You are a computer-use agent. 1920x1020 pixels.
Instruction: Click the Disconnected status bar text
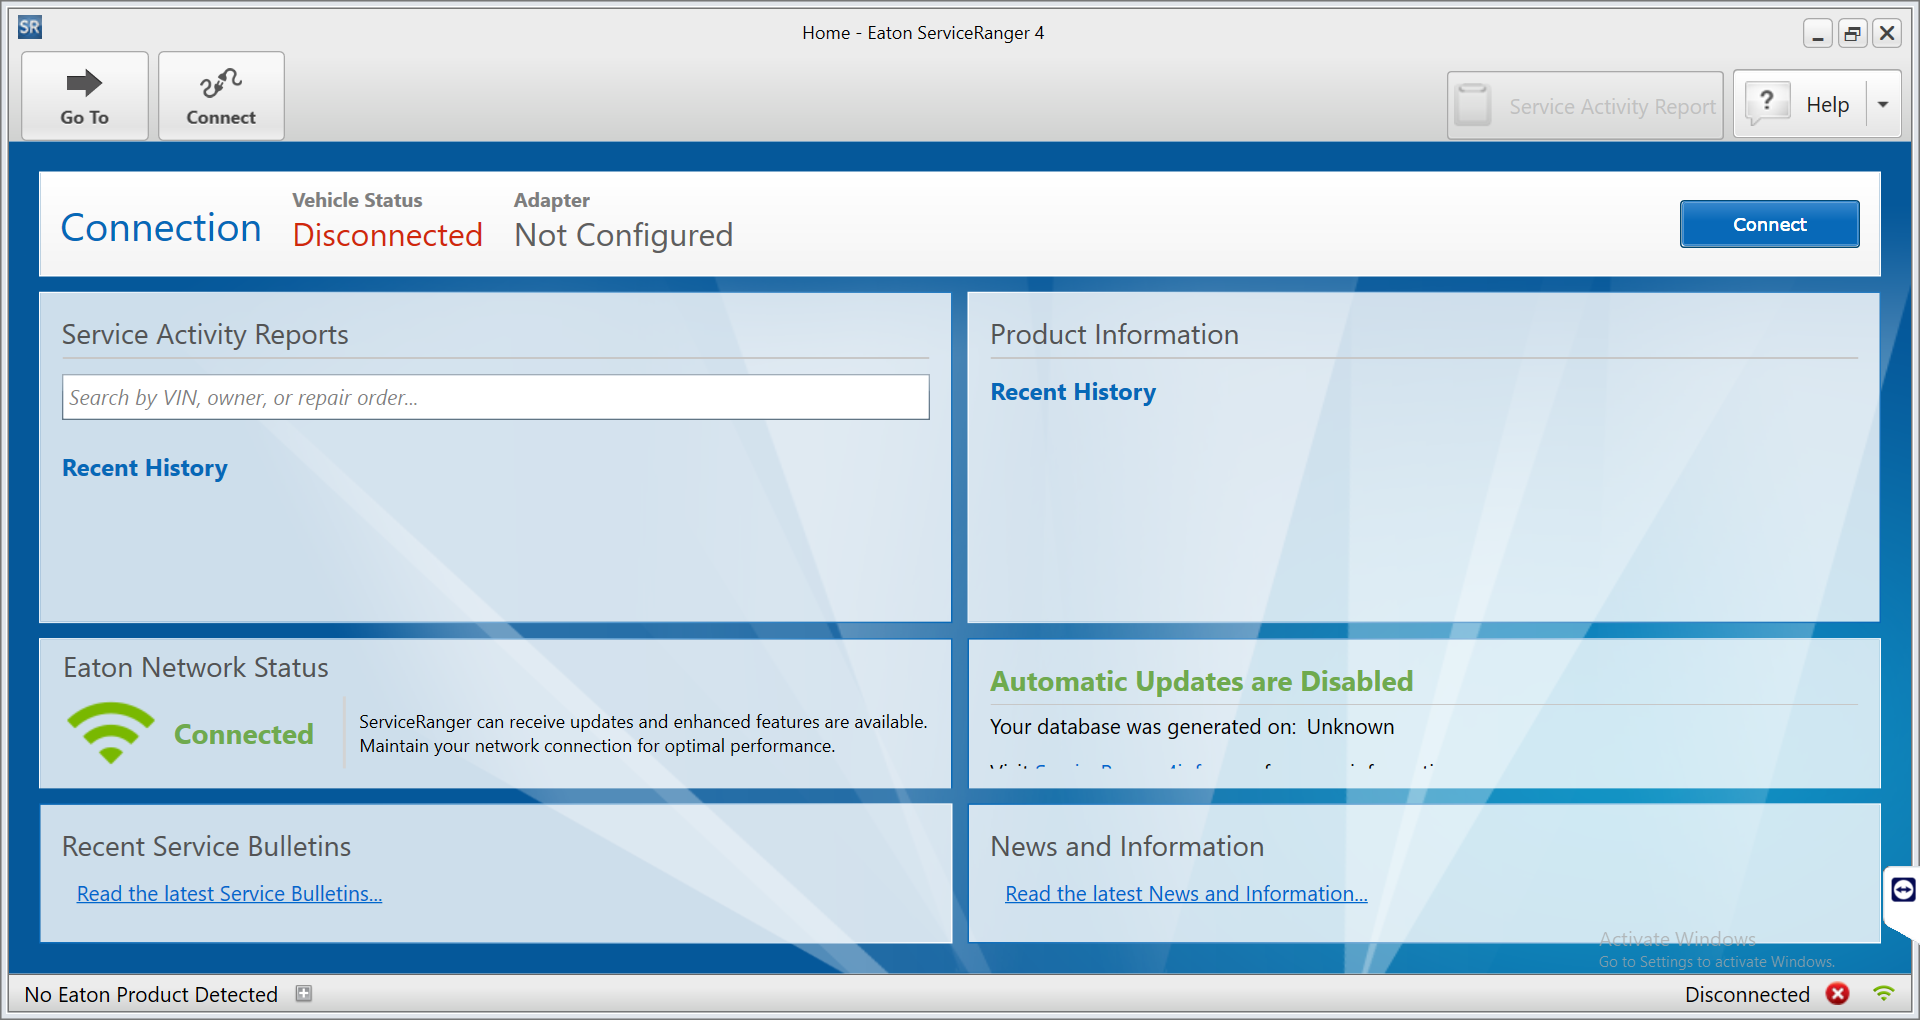tap(1747, 994)
